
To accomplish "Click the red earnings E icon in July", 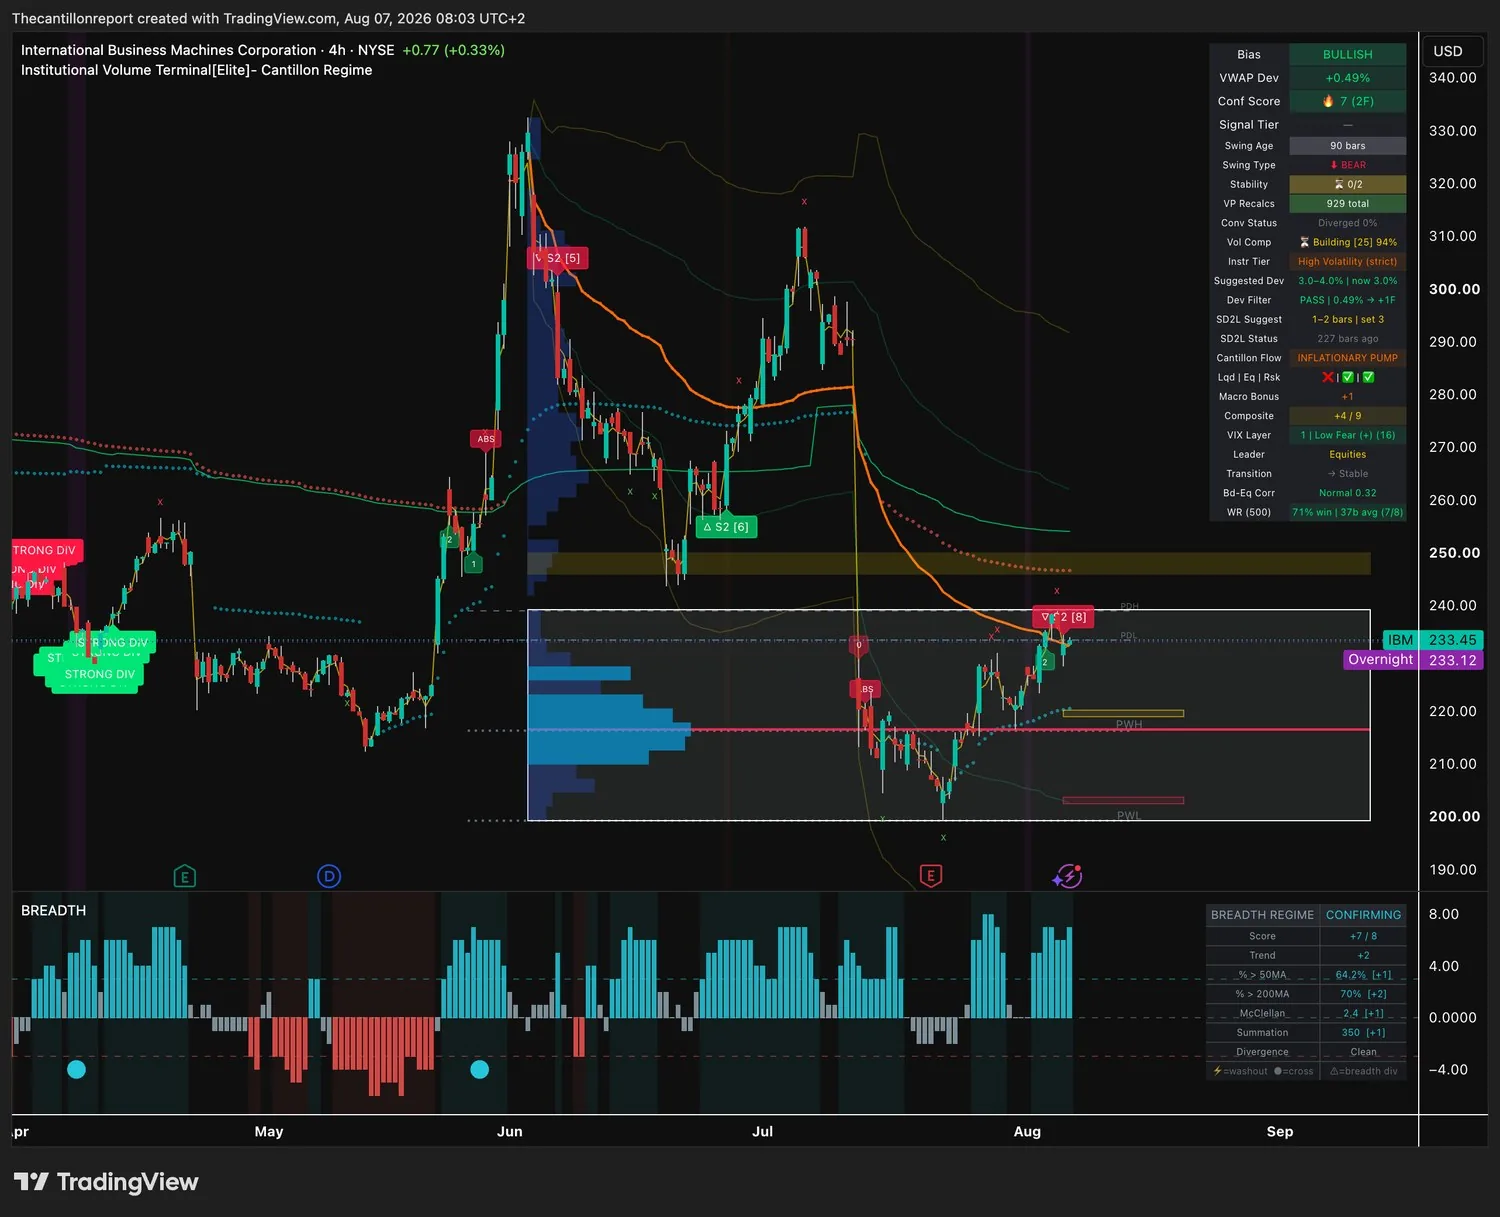I will point(930,877).
